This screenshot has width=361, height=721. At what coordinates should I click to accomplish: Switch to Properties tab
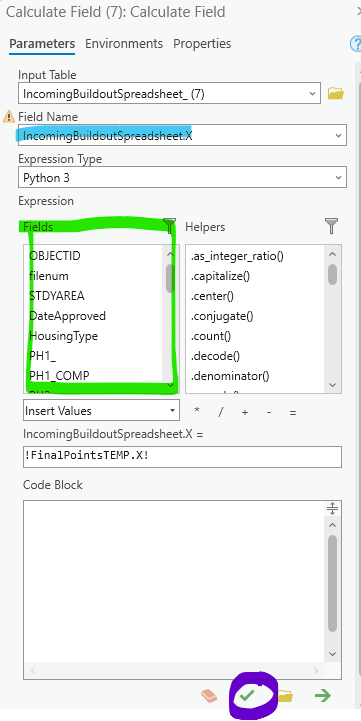coord(202,44)
